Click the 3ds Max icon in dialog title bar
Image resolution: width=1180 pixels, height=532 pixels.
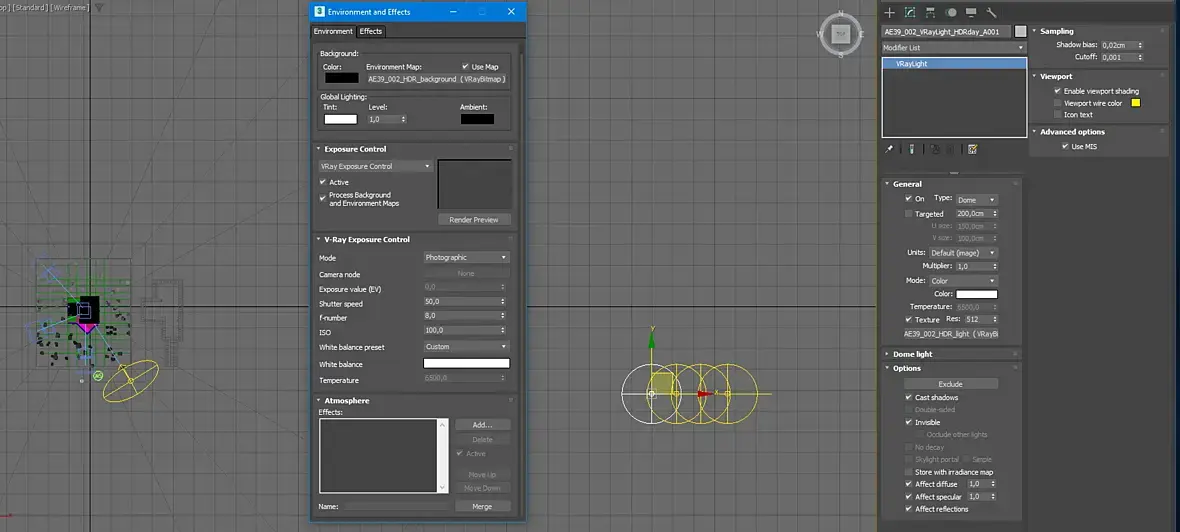319,12
